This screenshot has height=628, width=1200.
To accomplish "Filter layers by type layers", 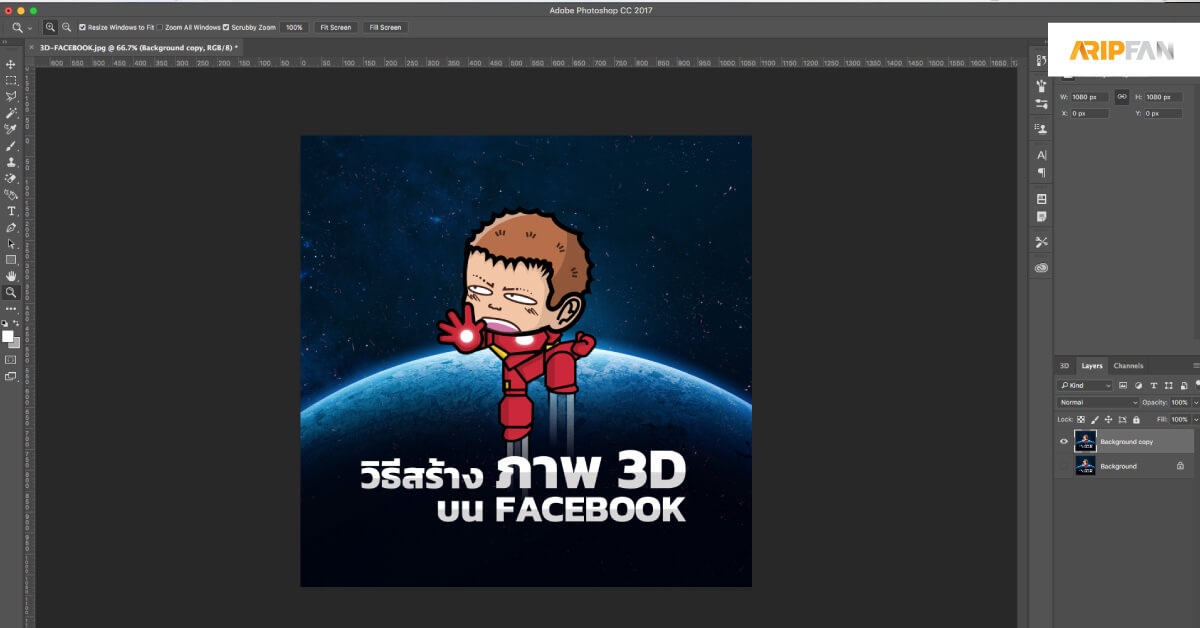I will pyautogui.click(x=1154, y=385).
